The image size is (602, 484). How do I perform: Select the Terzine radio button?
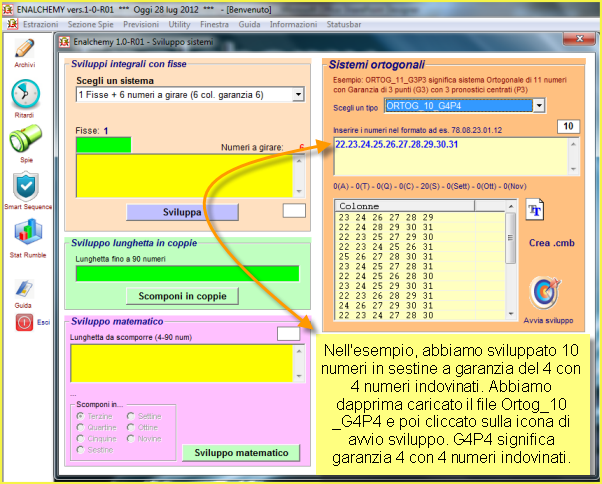(81, 415)
